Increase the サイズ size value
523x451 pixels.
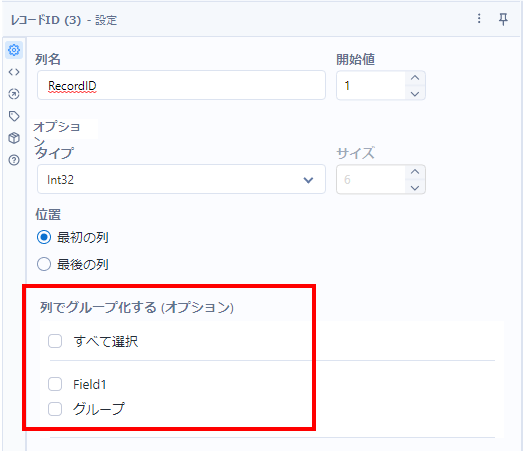pyautogui.click(x=415, y=172)
